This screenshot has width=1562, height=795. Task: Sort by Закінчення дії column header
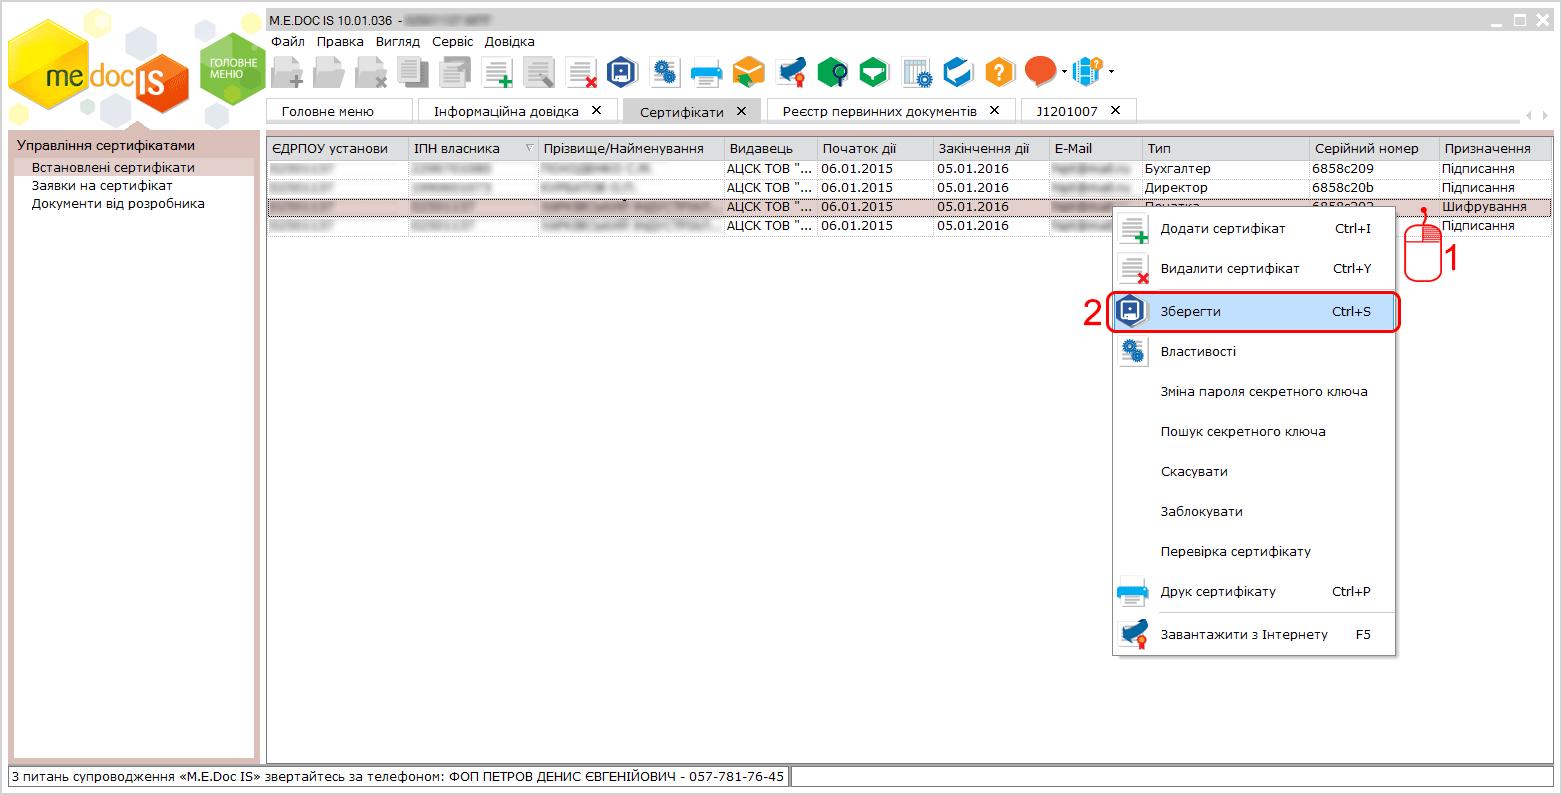coord(991,149)
